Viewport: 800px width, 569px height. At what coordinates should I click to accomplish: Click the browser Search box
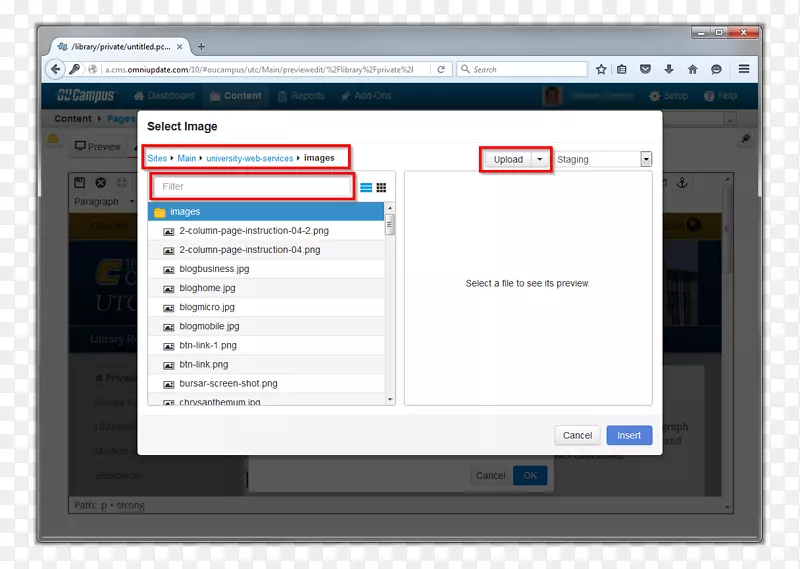(522, 69)
